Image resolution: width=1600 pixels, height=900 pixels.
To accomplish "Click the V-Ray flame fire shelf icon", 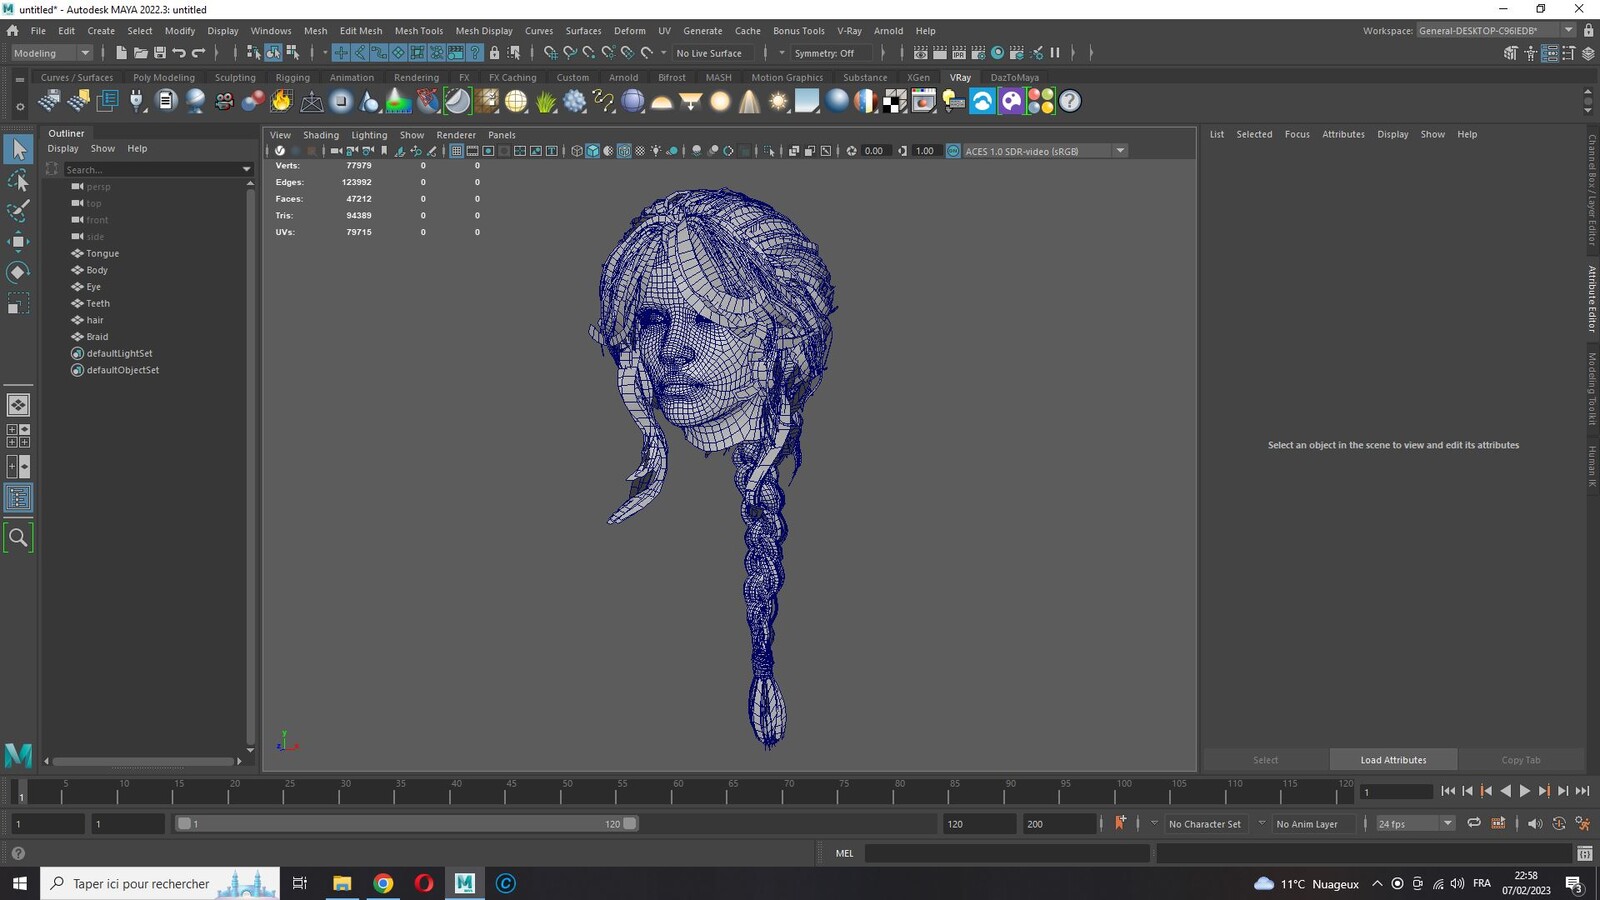I will click(x=282, y=101).
